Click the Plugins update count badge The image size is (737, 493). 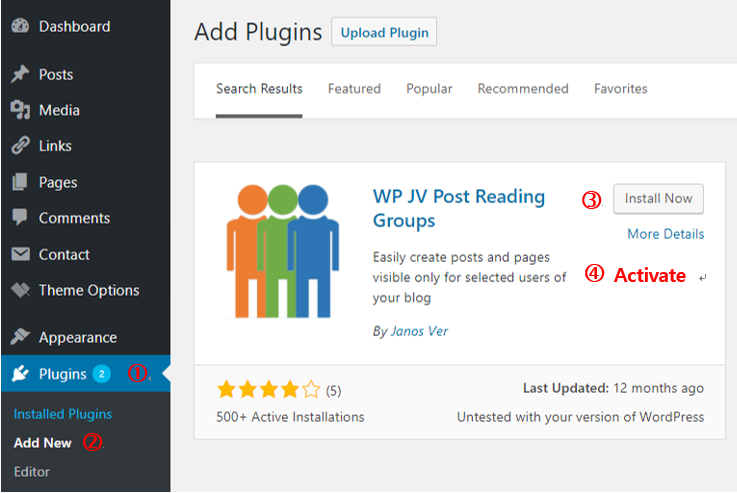(102, 374)
